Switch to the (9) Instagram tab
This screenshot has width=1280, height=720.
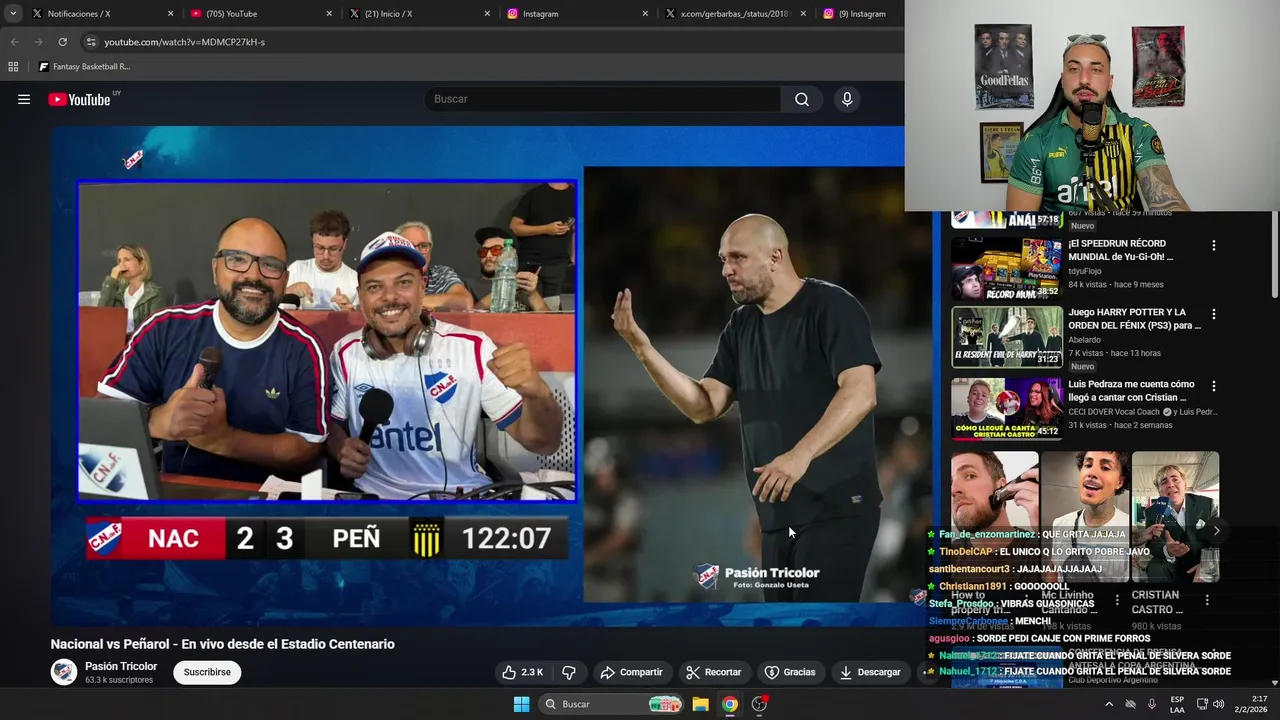860,14
